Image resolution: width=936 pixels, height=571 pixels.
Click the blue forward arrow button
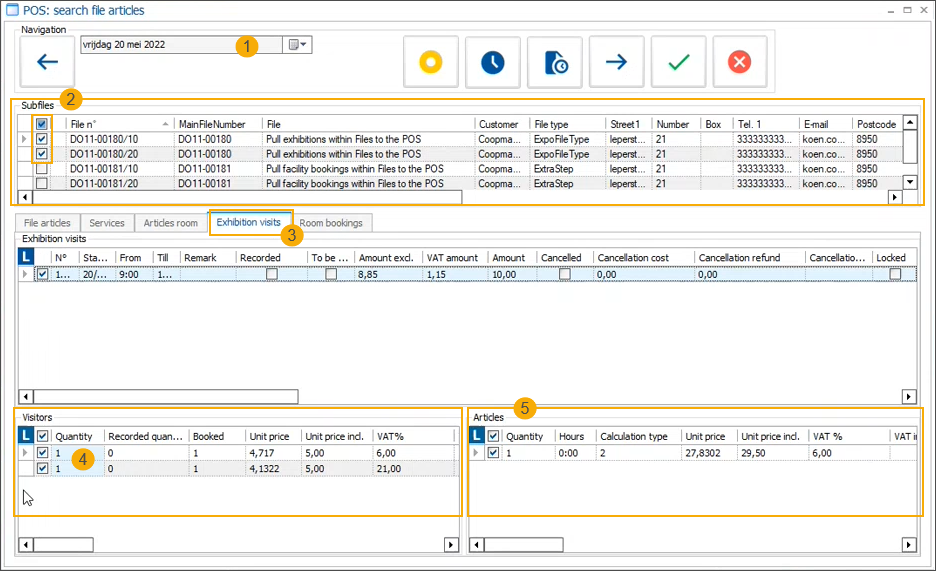click(616, 62)
